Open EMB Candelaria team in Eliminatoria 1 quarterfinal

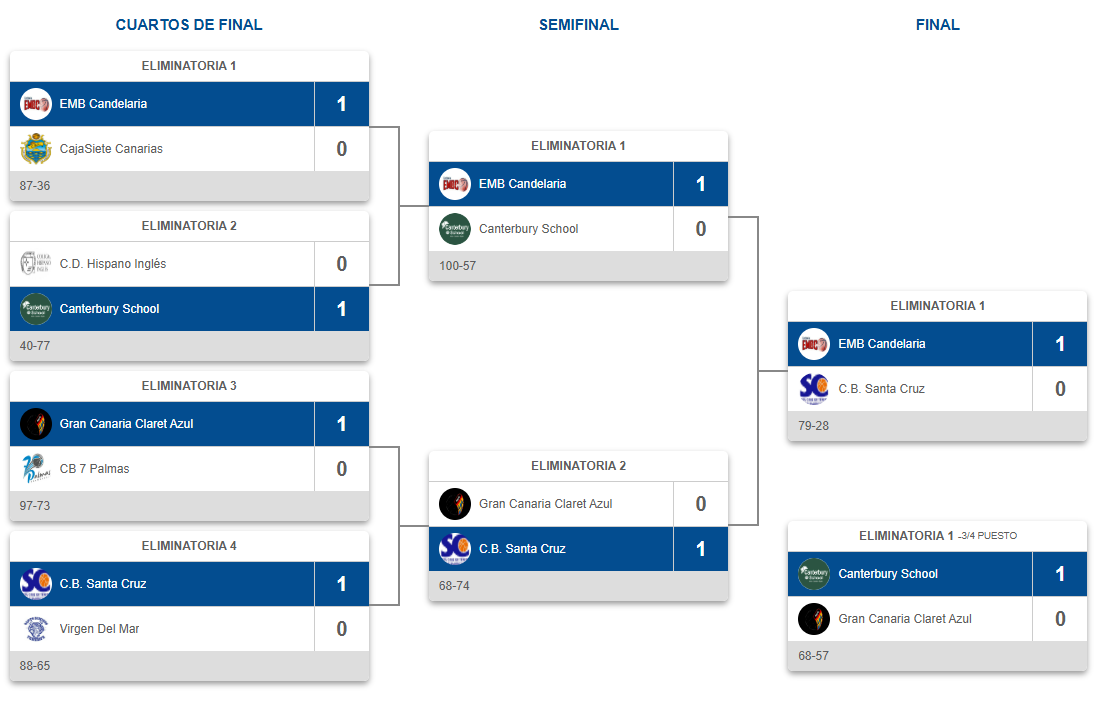pos(103,104)
